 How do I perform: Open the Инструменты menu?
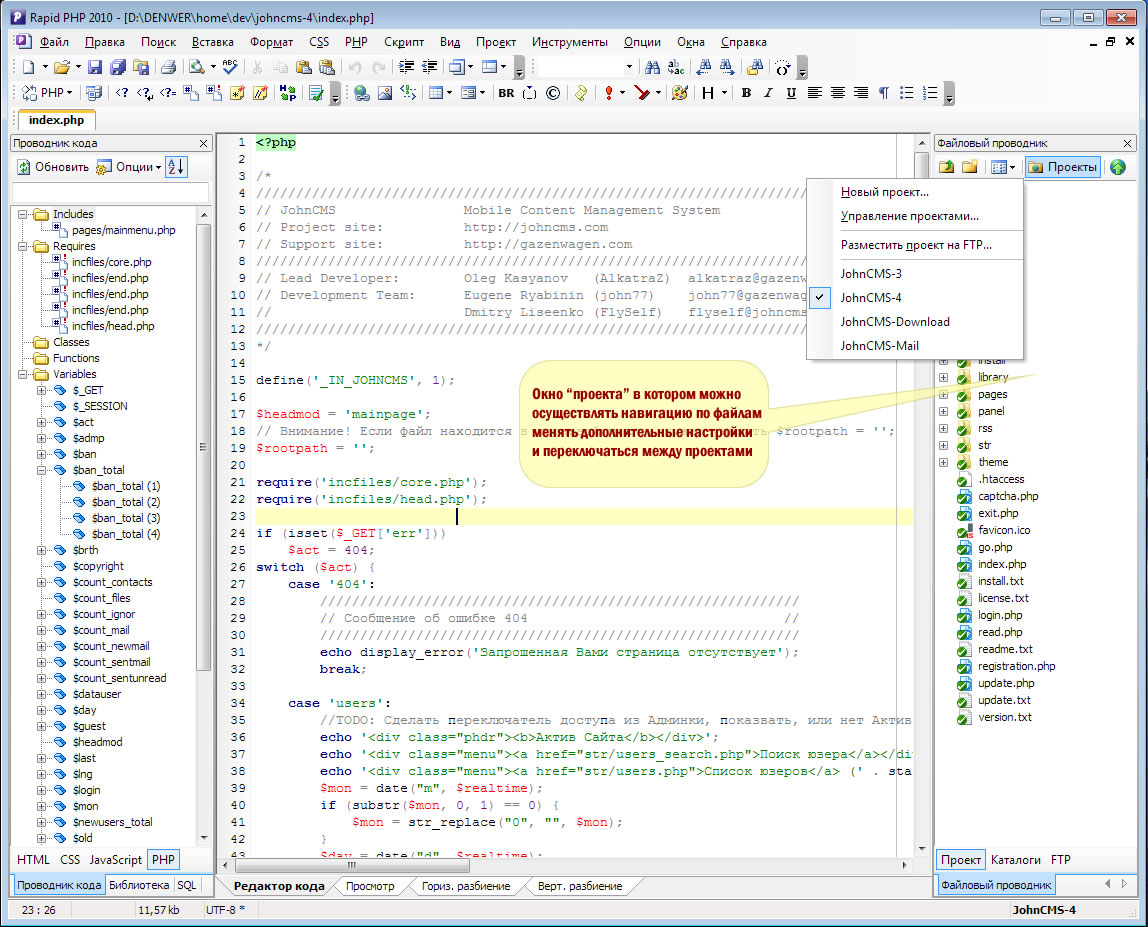[x=569, y=42]
